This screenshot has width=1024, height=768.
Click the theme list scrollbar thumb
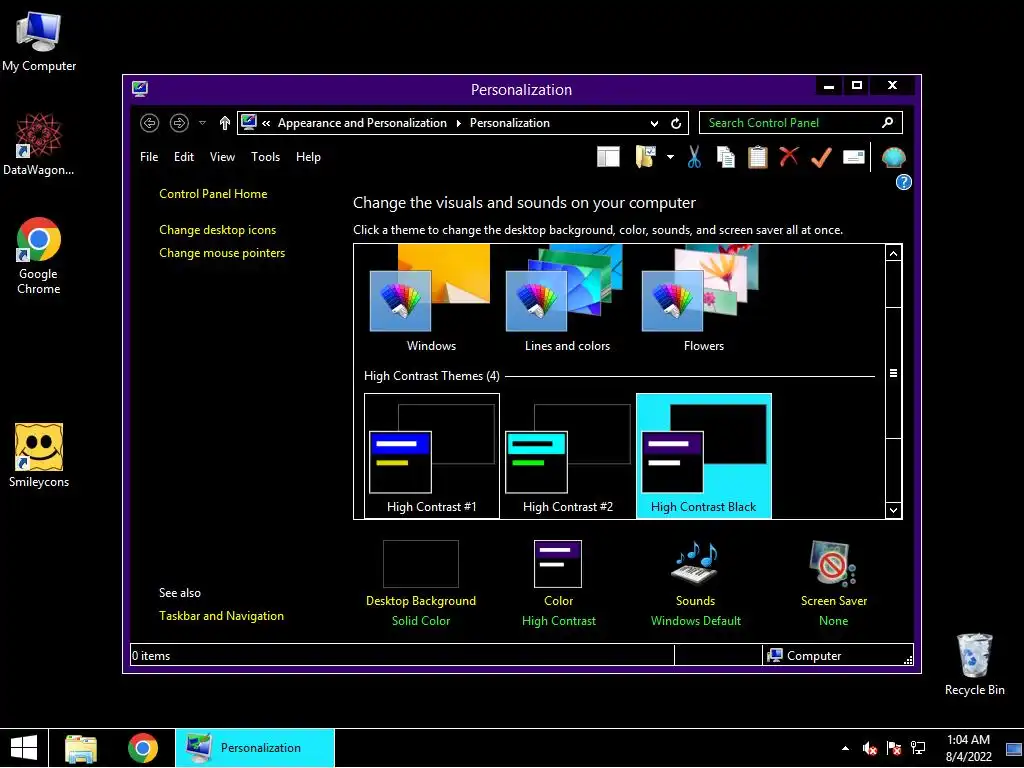coord(893,373)
